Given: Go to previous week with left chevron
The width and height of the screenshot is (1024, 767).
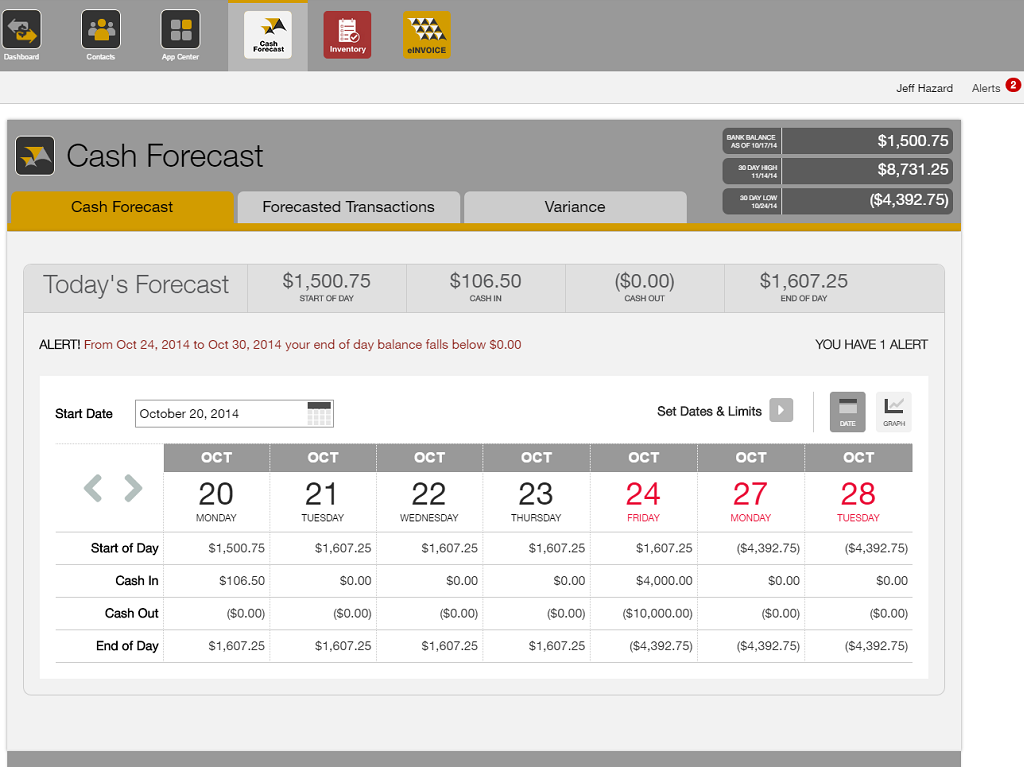Looking at the screenshot, I should [93, 488].
